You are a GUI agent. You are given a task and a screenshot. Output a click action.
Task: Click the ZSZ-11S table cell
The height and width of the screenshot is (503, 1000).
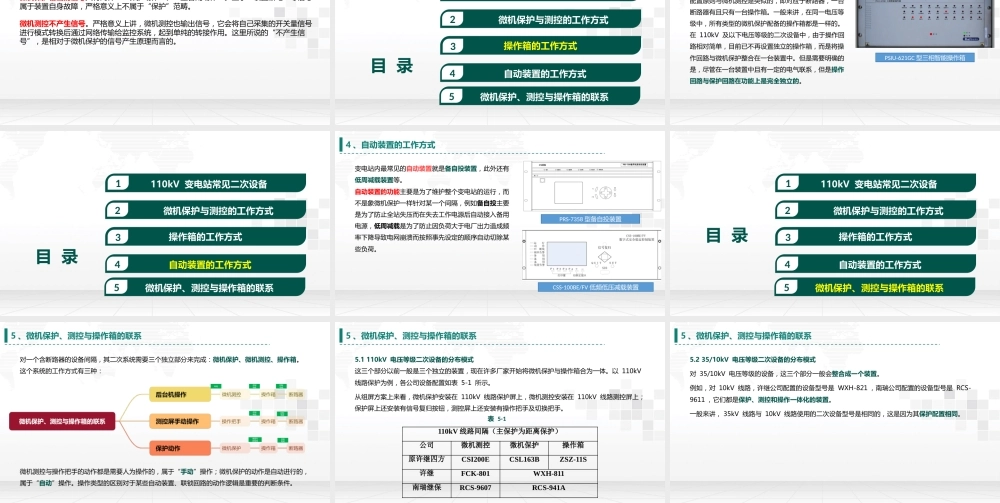tap(573, 459)
